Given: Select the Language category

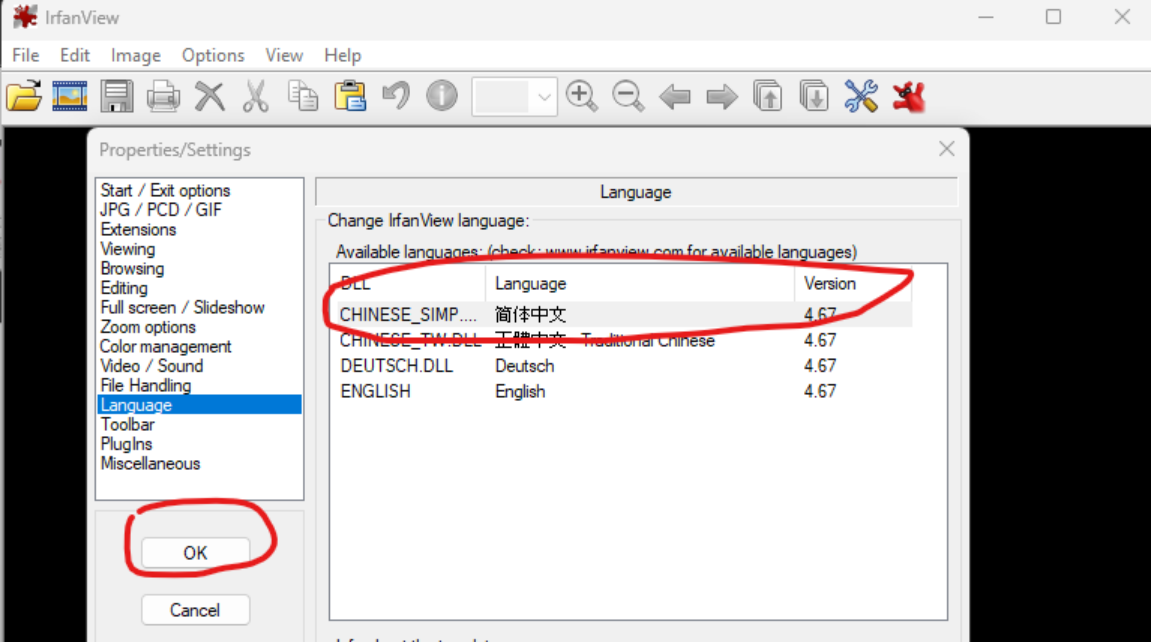Looking at the screenshot, I should coord(200,405).
